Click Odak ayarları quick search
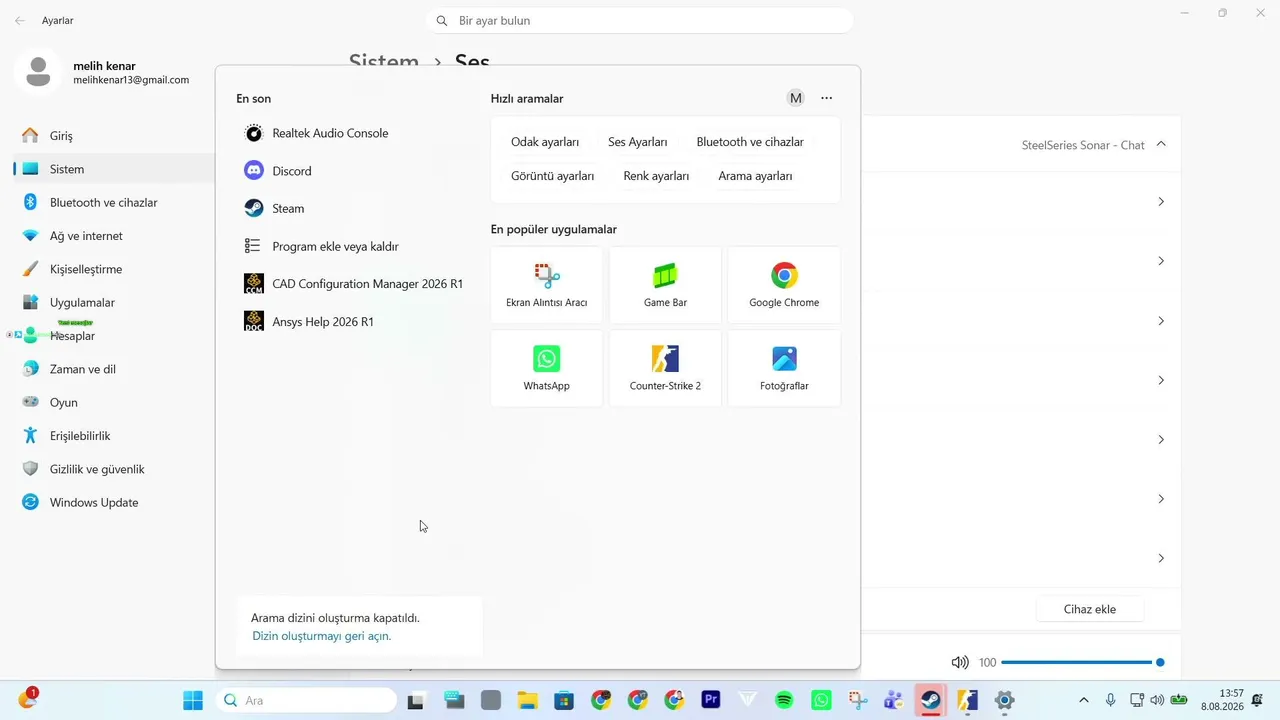 point(545,142)
